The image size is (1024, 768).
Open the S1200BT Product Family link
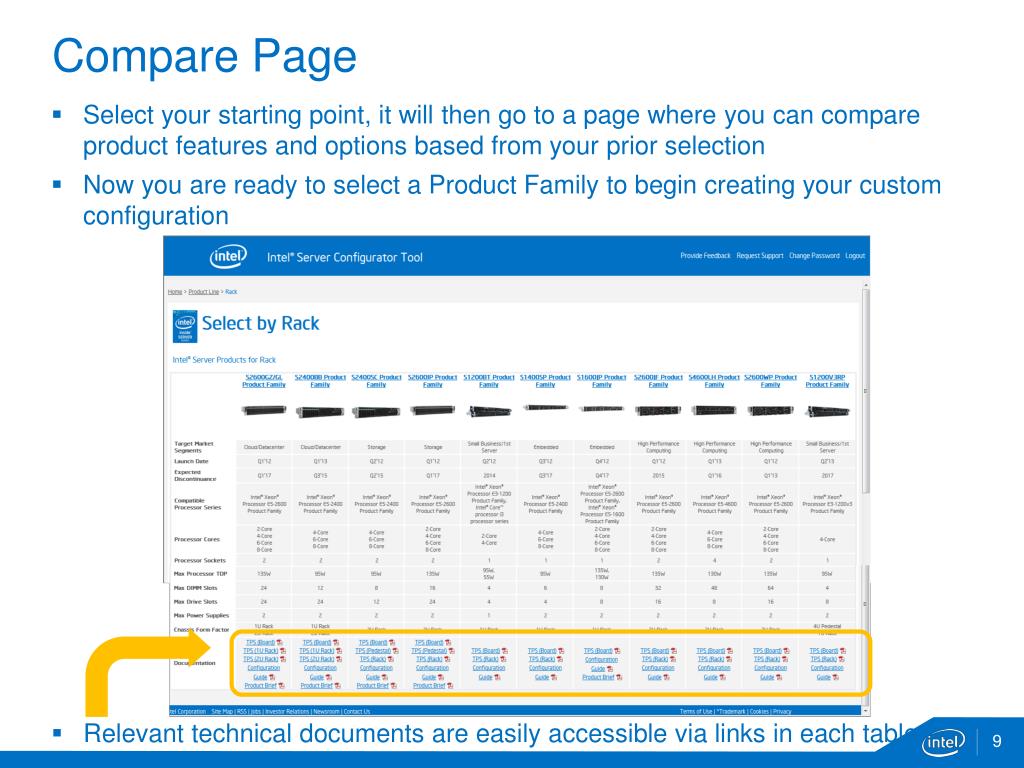[x=489, y=381]
